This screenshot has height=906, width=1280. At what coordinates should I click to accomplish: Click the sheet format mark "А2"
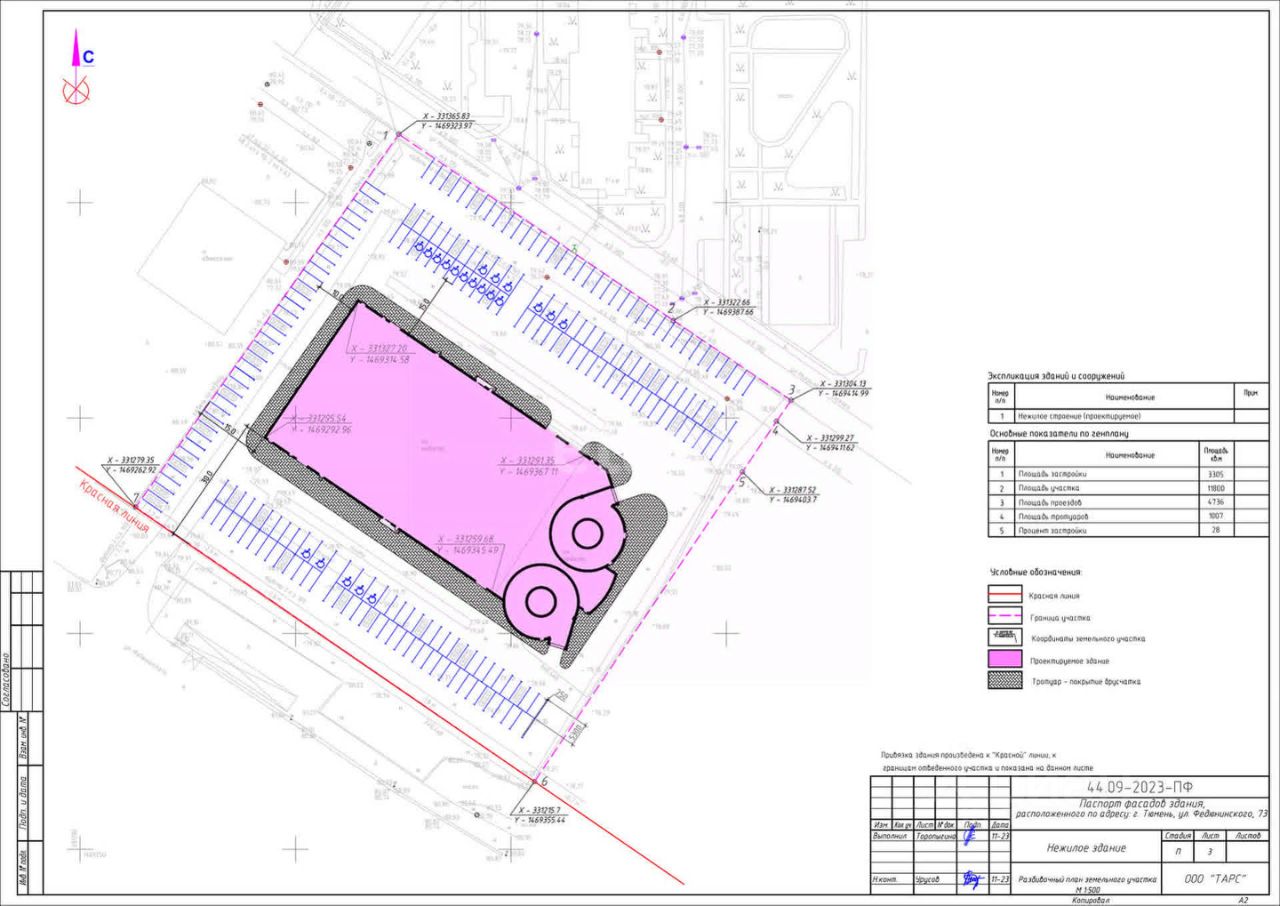(1243, 900)
